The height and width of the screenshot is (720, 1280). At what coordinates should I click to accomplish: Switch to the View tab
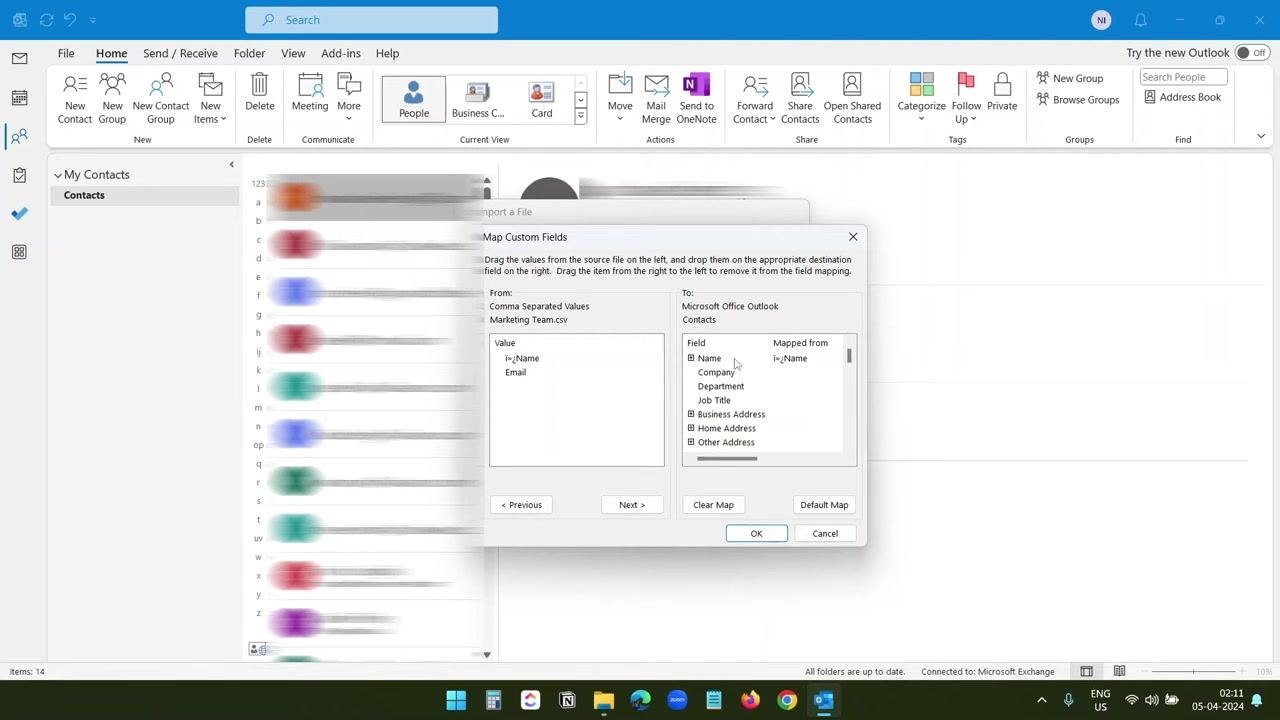tap(293, 53)
